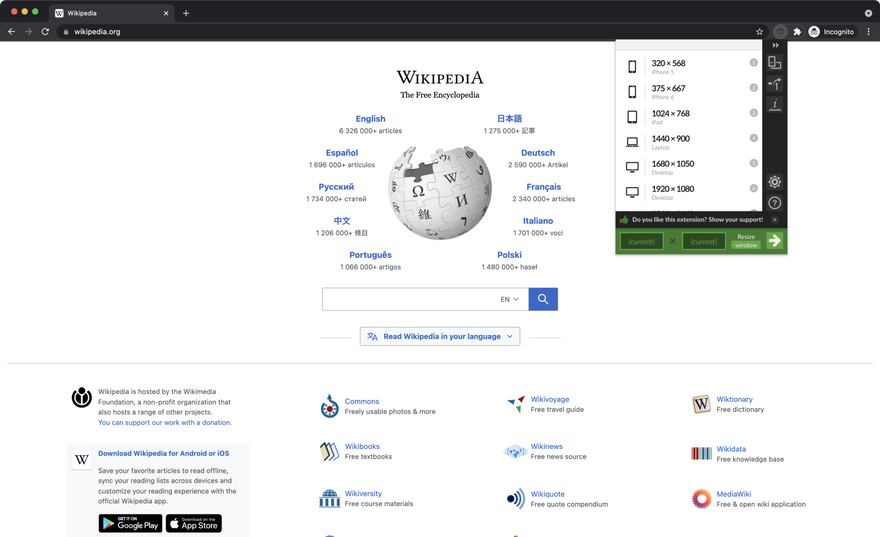Open the English Wikipedia link
This screenshot has width=880, height=537.
[x=370, y=119]
